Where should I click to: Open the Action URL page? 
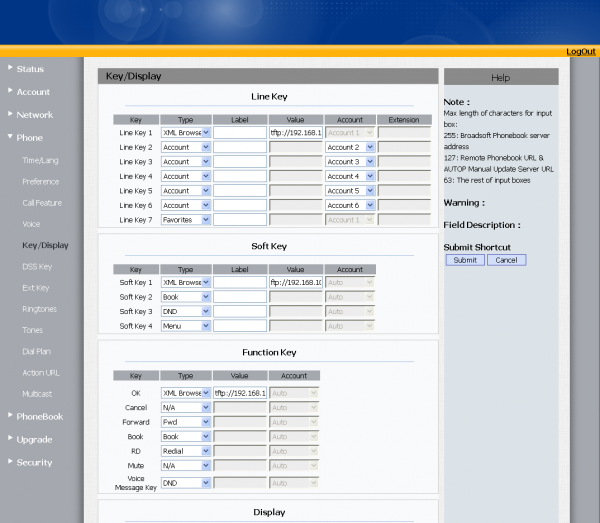(x=41, y=373)
